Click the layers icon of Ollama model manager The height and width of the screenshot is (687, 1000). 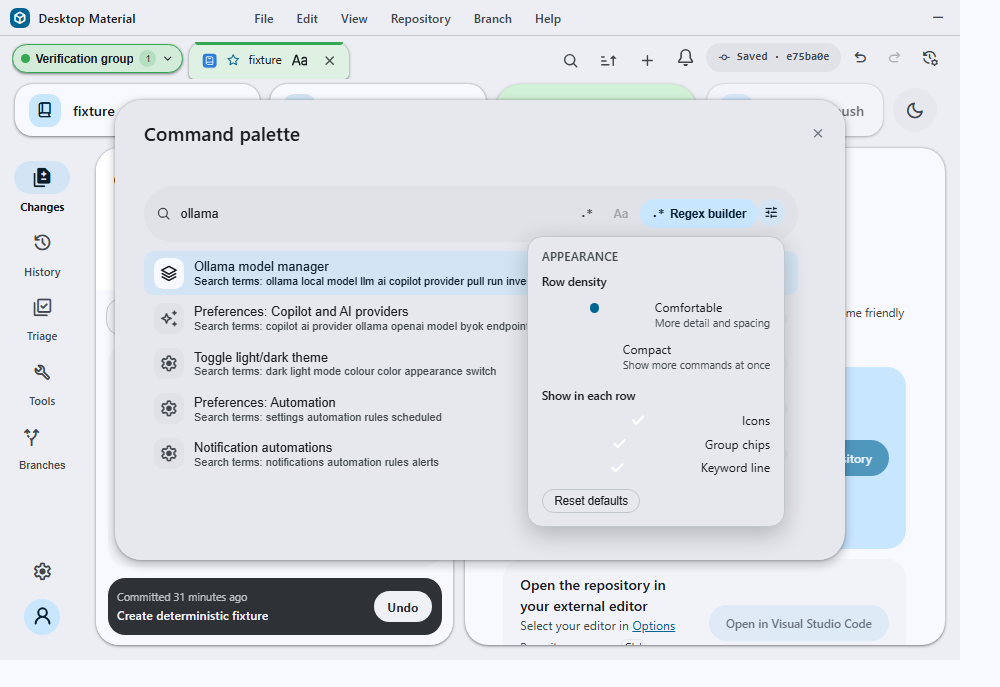point(169,274)
